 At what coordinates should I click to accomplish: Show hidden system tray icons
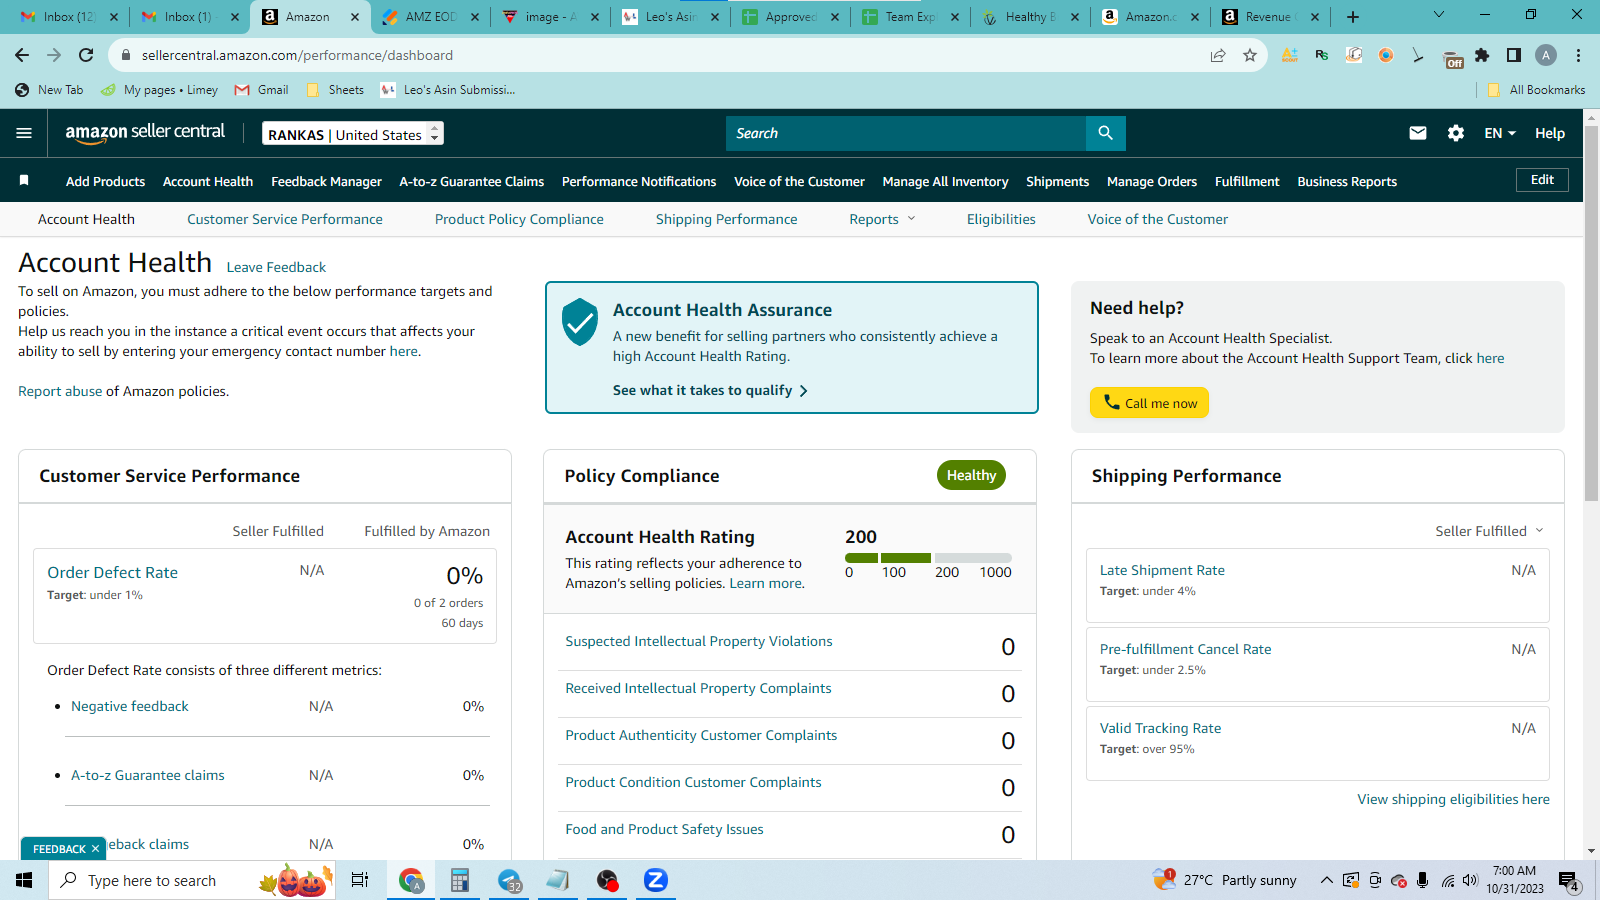pyautogui.click(x=1326, y=880)
